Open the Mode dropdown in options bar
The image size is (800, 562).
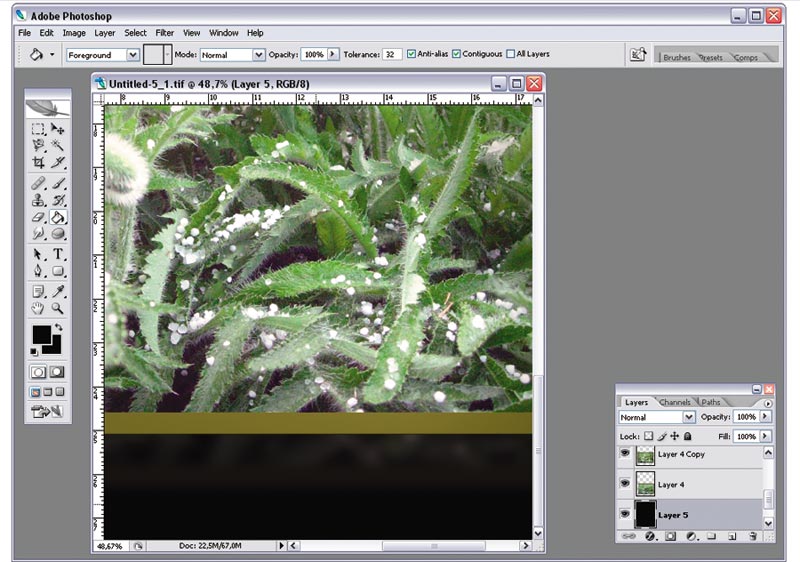click(x=233, y=55)
